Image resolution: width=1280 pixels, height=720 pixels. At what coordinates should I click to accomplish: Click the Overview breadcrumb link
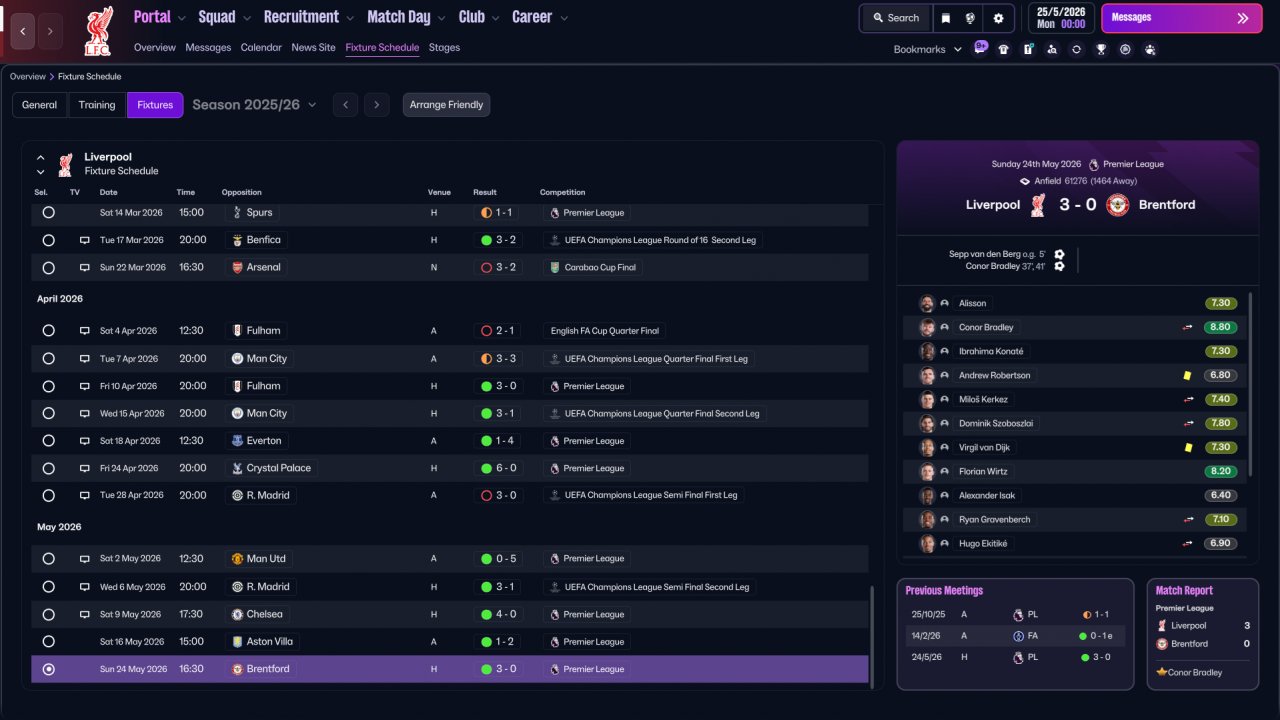click(x=28, y=77)
